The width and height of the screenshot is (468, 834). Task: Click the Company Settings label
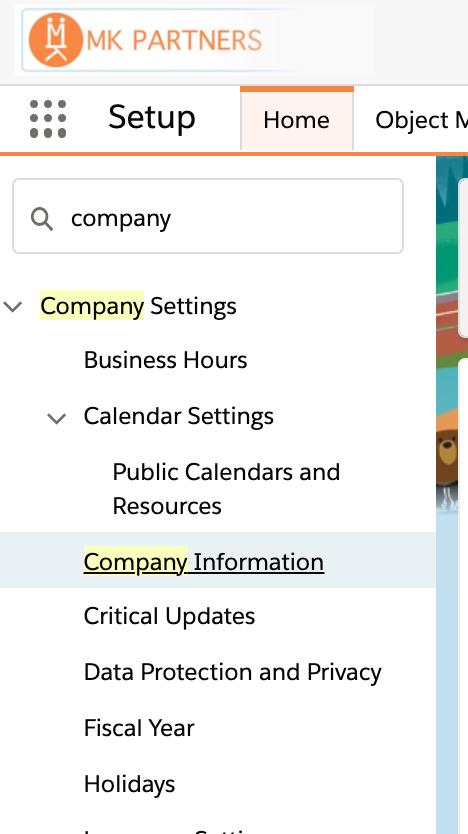pyautogui.click(x=138, y=306)
